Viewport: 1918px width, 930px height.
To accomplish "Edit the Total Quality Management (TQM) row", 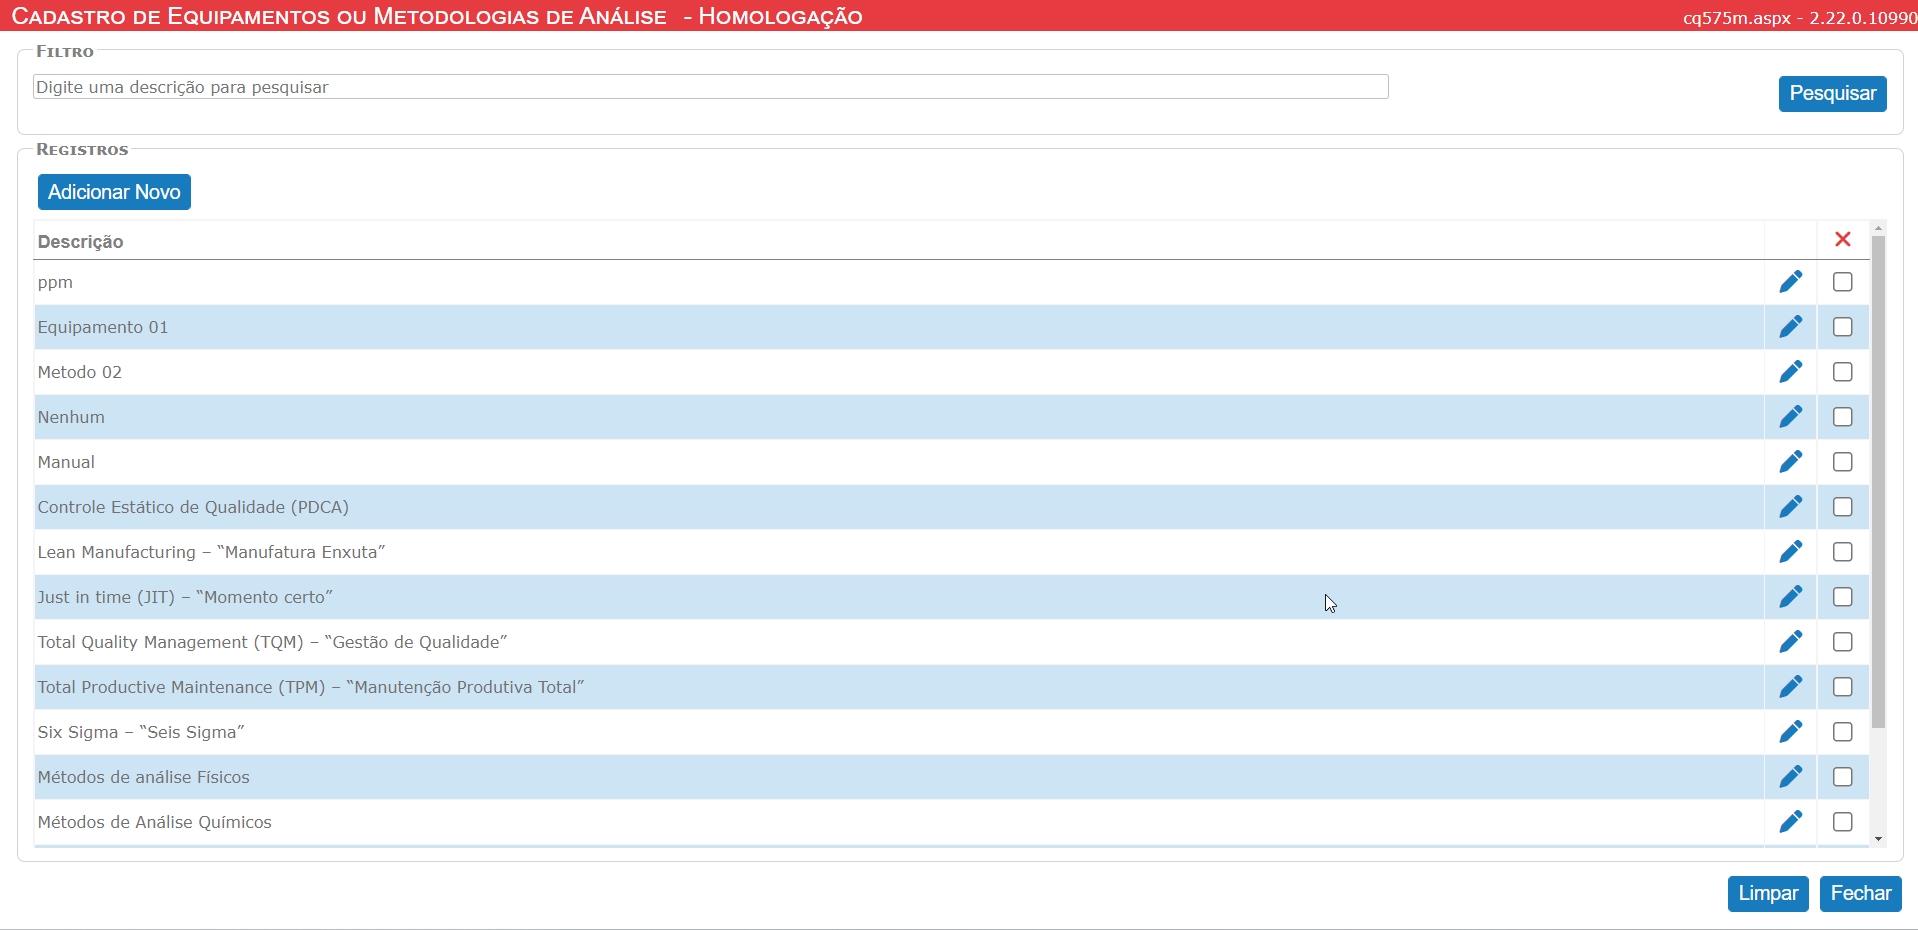I will click(1791, 642).
